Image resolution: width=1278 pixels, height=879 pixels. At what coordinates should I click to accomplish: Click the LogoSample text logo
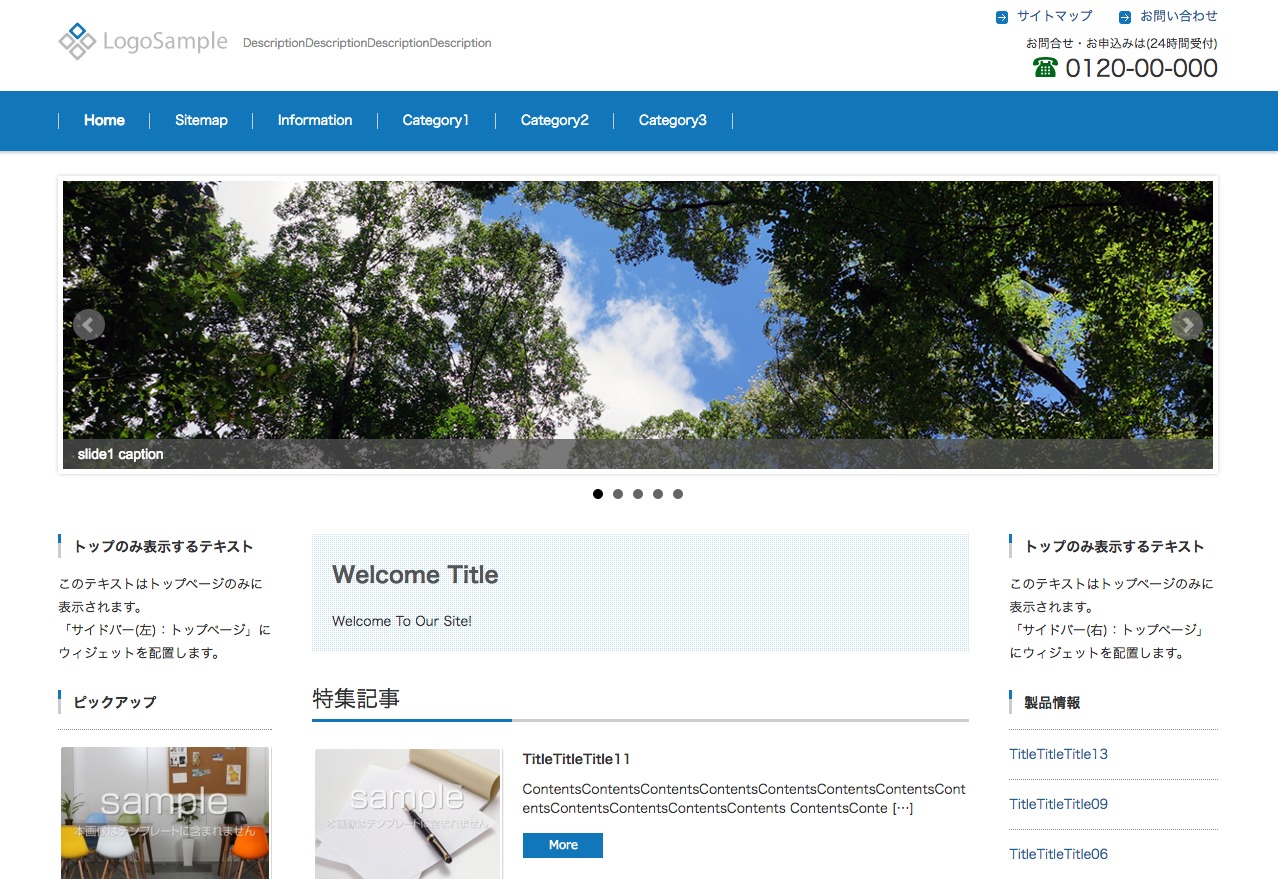165,42
